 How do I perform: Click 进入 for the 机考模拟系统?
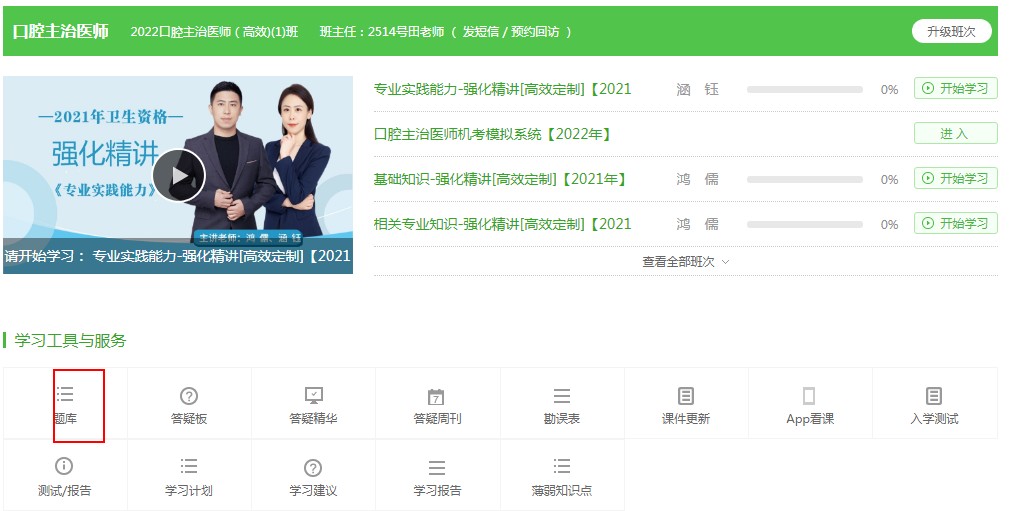[x=955, y=133]
